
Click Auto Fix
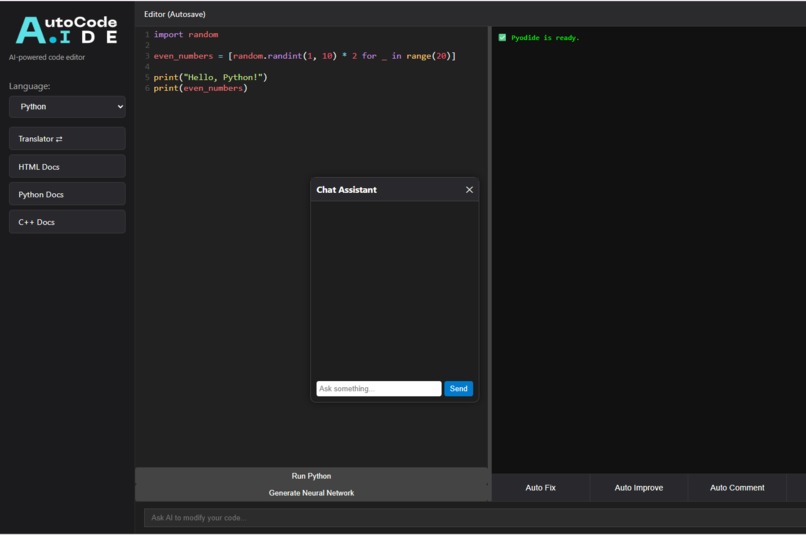pos(540,488)
